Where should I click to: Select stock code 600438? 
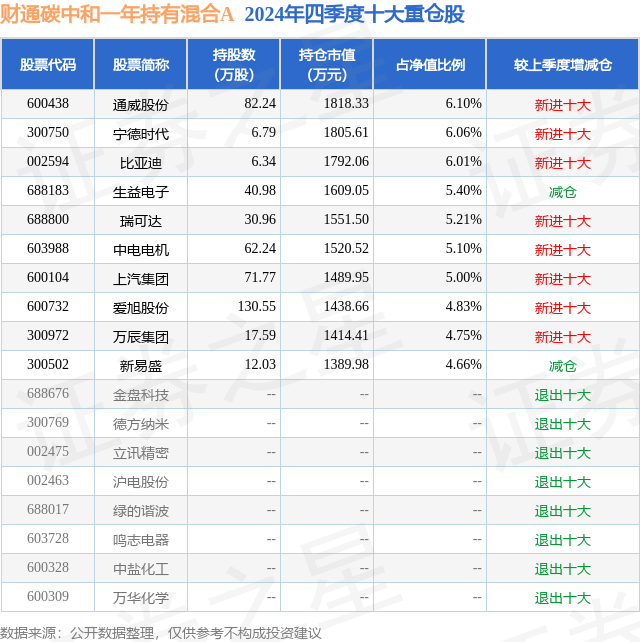(48, 104)
